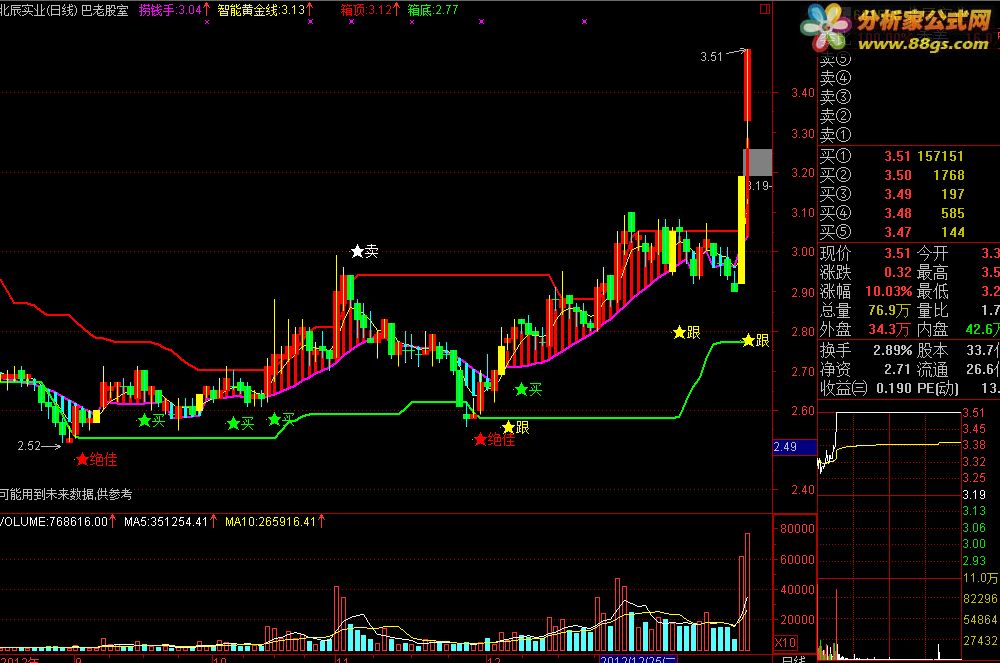Click the 2.52 low price annotation
The height and width of the screenshot is (663, 1000).
click(x=29, y=446)
